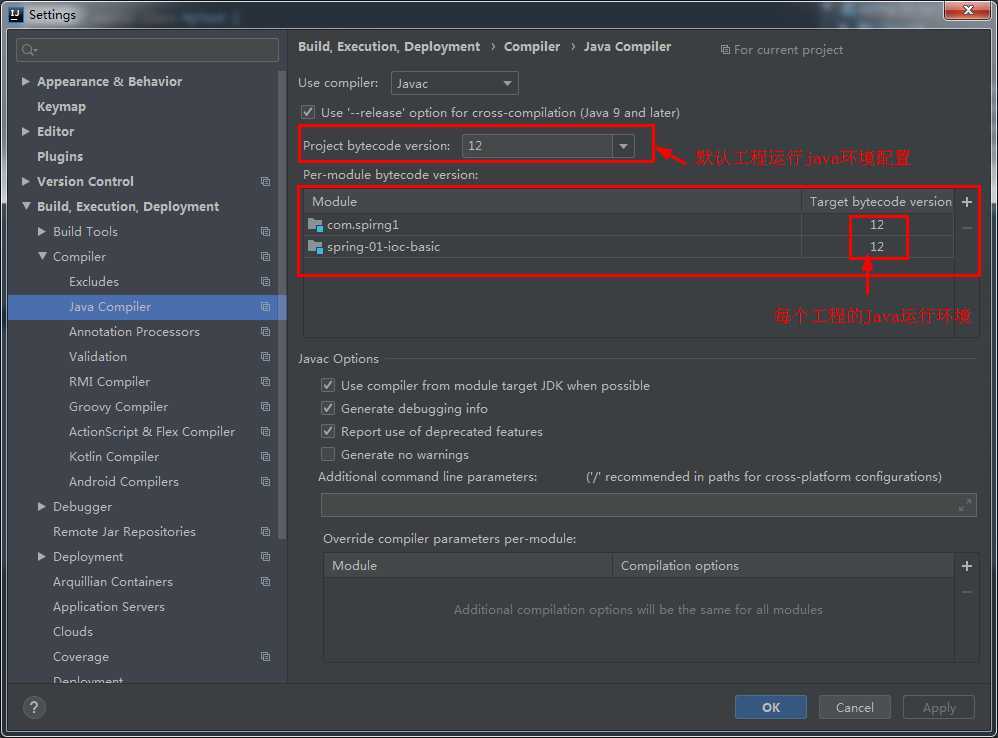
Task: Click module folder icon of spring-01-ioc-basic
Action: [x=315, y=247]
